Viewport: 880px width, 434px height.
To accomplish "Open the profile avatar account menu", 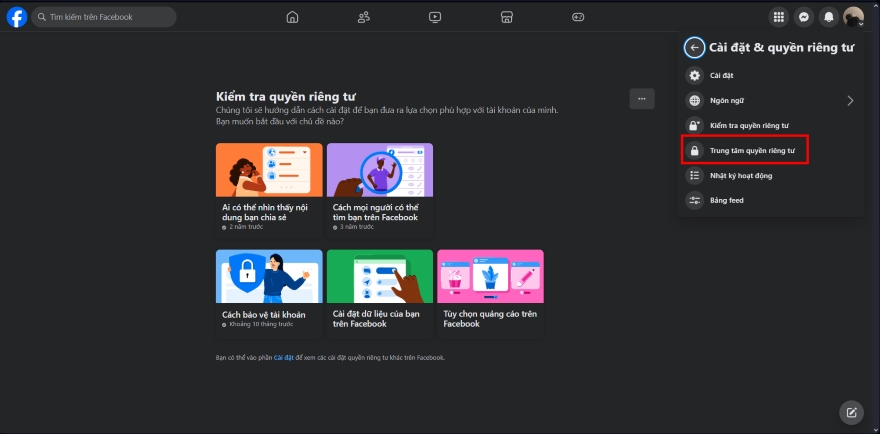I will 853,17.
